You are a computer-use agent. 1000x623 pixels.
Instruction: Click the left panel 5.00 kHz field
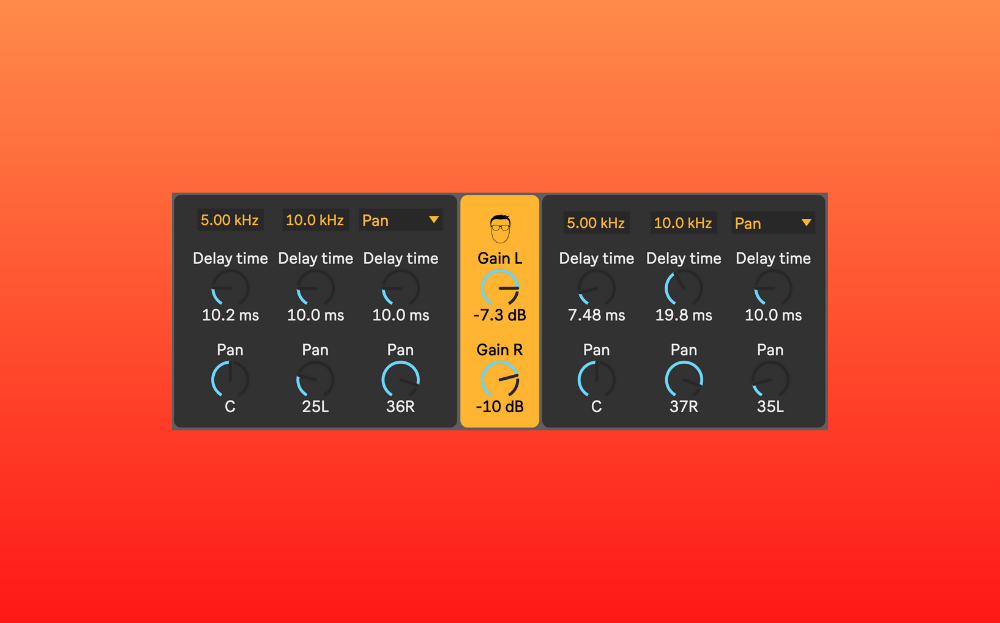[230, 220]
